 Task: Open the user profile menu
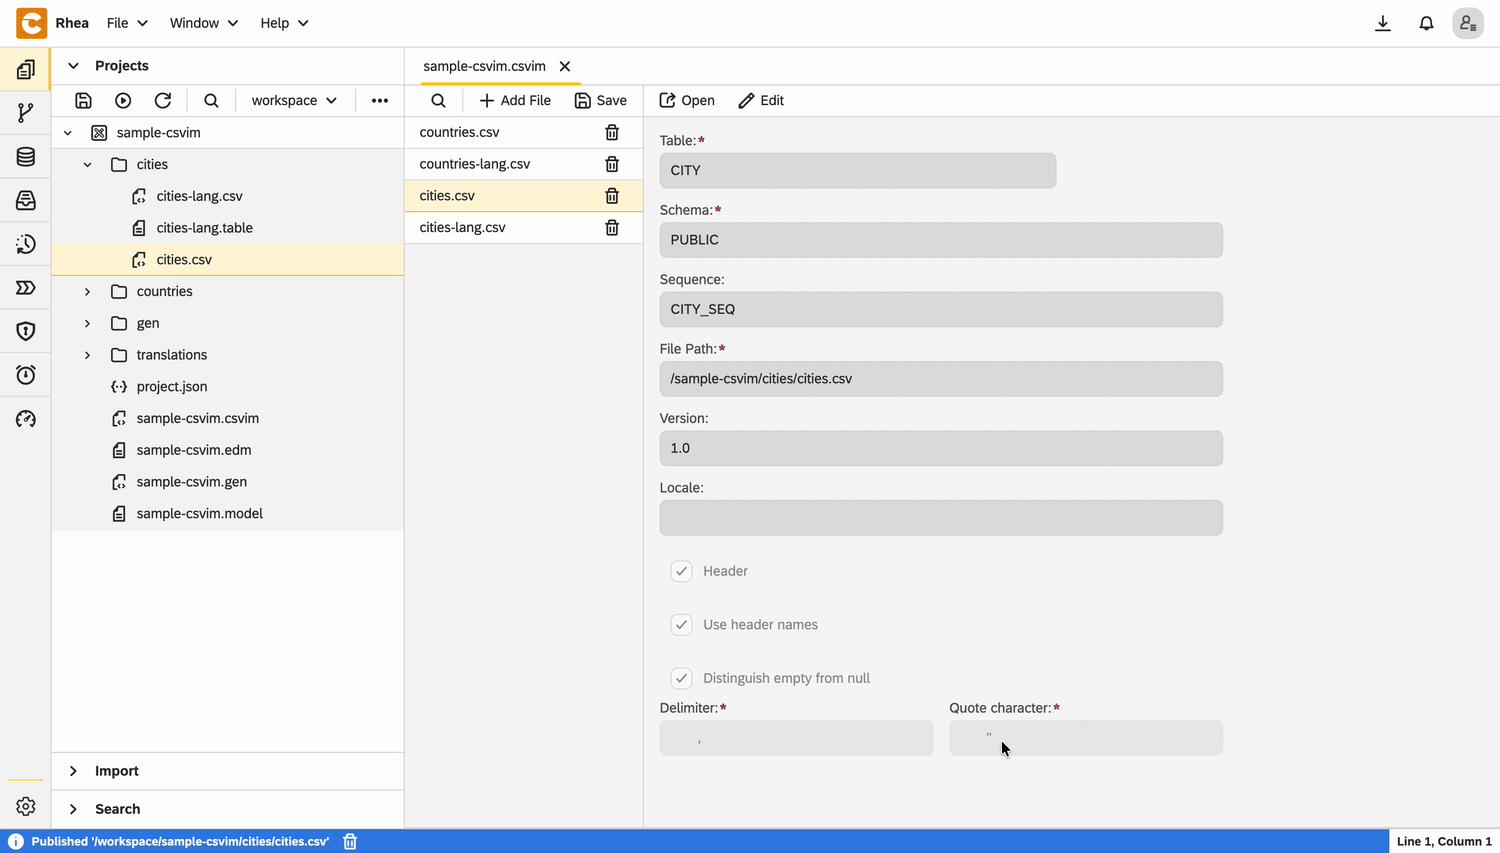click(1468, 23)
